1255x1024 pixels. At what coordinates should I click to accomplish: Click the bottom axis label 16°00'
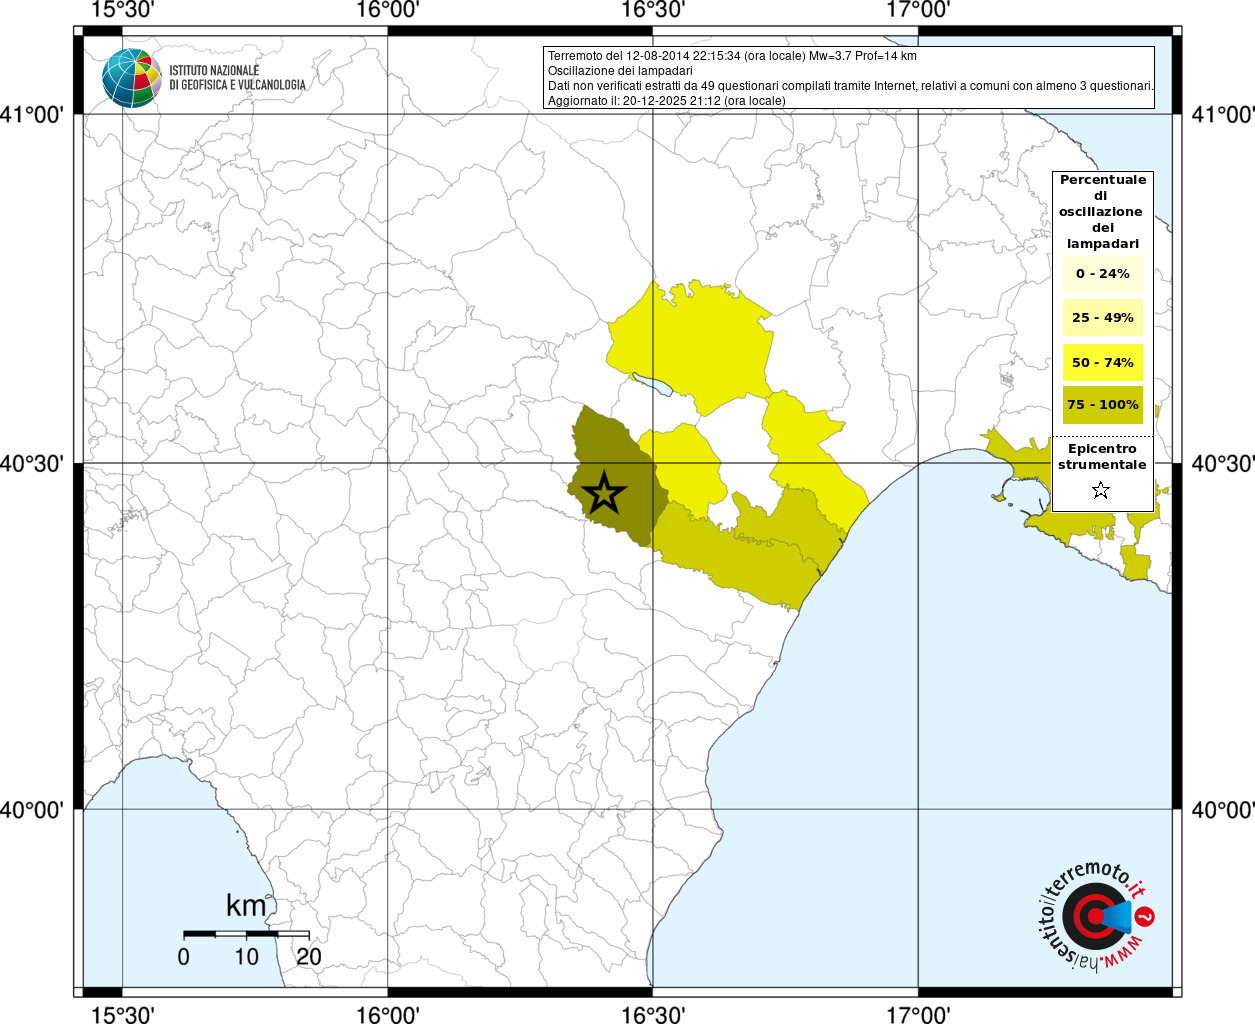387,1014
